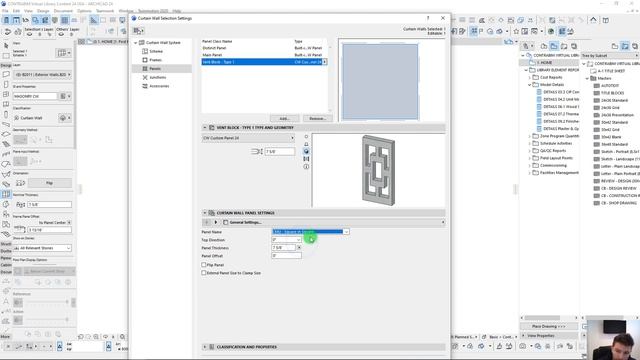
Task: Open the General Settings page list
Action: [x=333, y=222]
